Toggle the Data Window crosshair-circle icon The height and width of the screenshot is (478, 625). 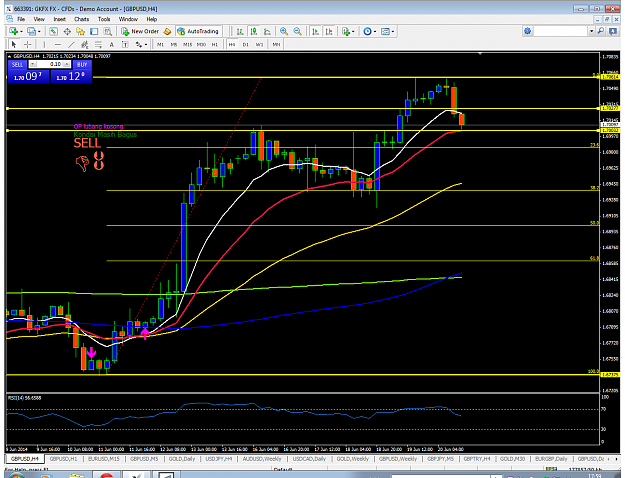[x=67, y=31]
